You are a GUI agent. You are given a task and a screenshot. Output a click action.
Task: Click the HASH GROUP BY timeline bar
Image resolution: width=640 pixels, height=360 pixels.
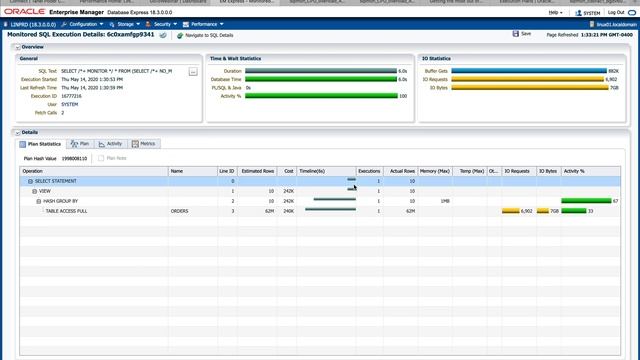(x=335, y=199)
